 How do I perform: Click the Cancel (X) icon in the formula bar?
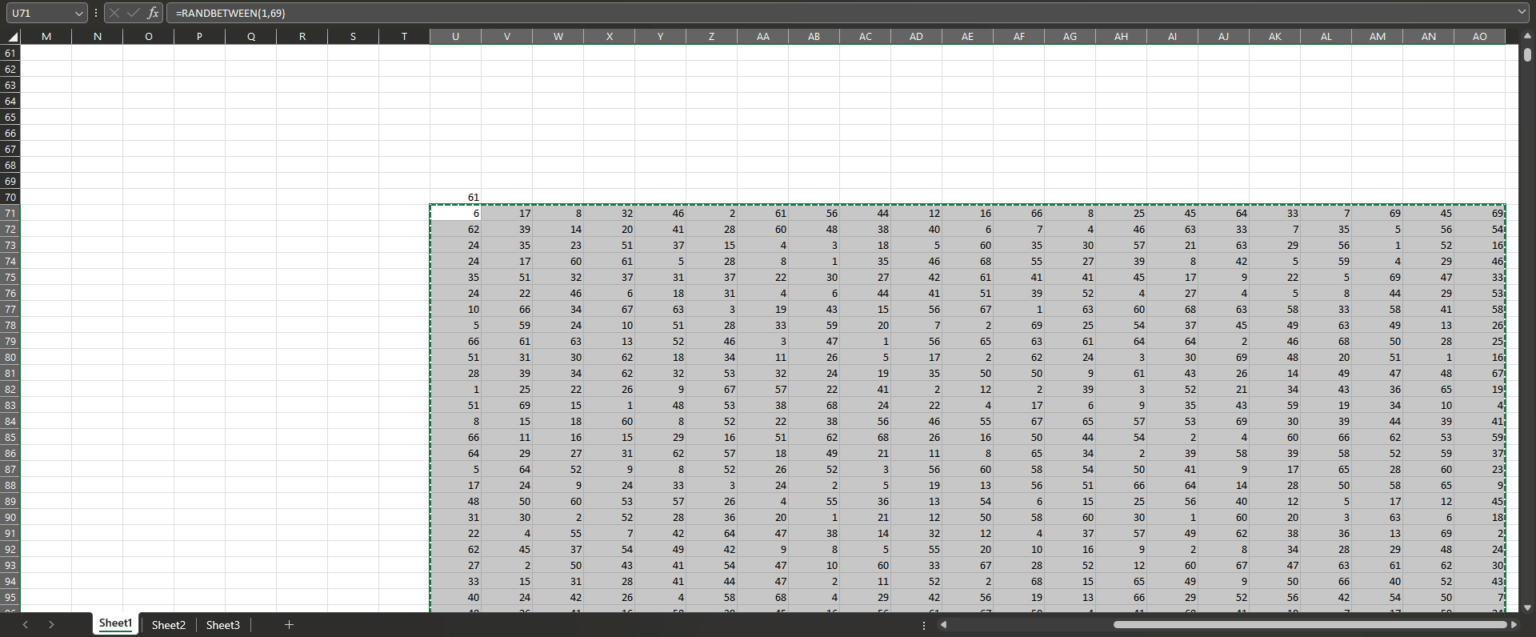pos(113,13)
